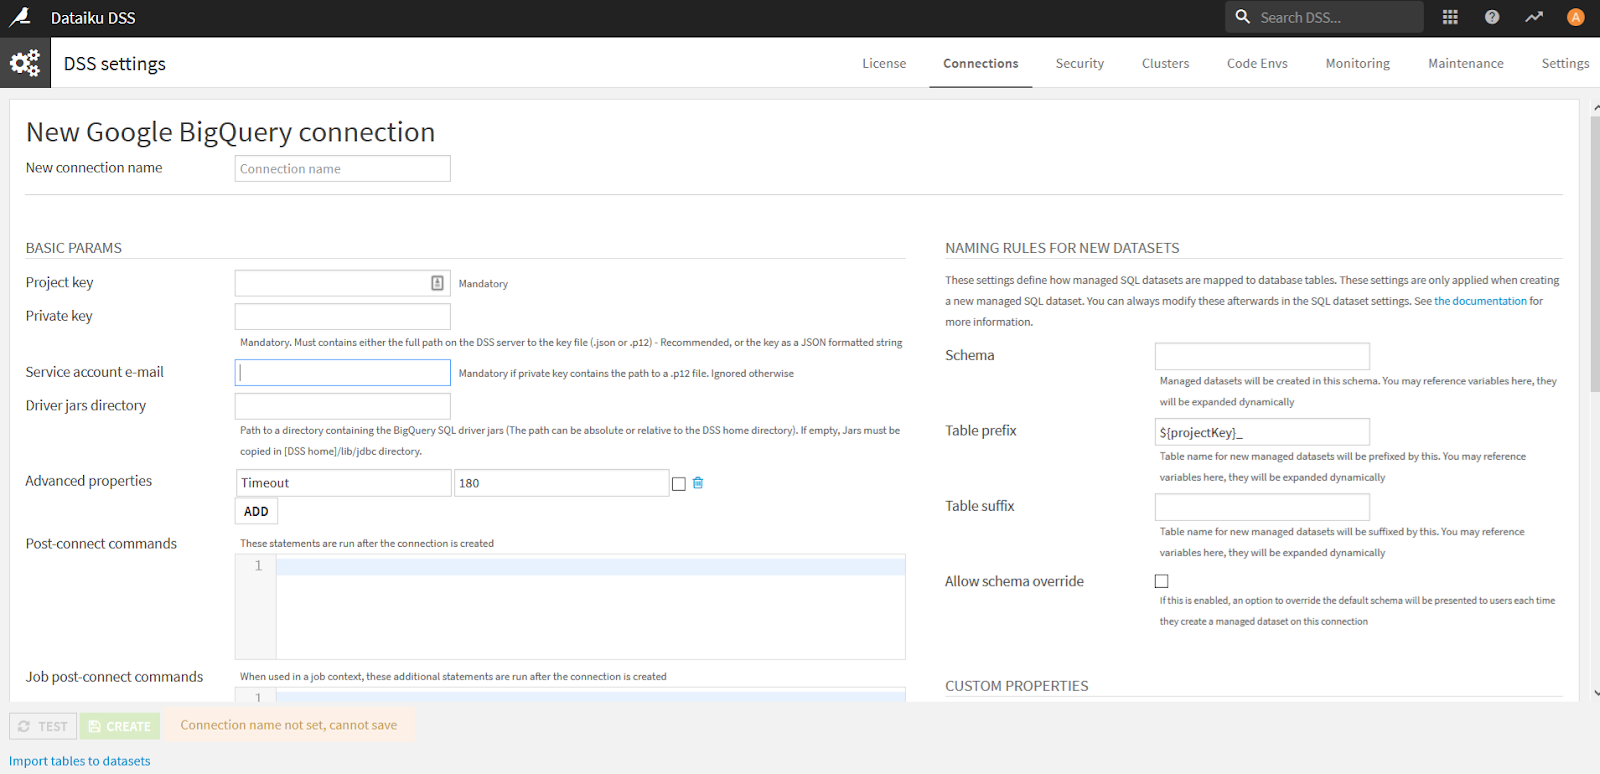Viewport: 1600px width, 774px height.
Task: Go to the Security tab
Action: click(x=1080, y=63)
